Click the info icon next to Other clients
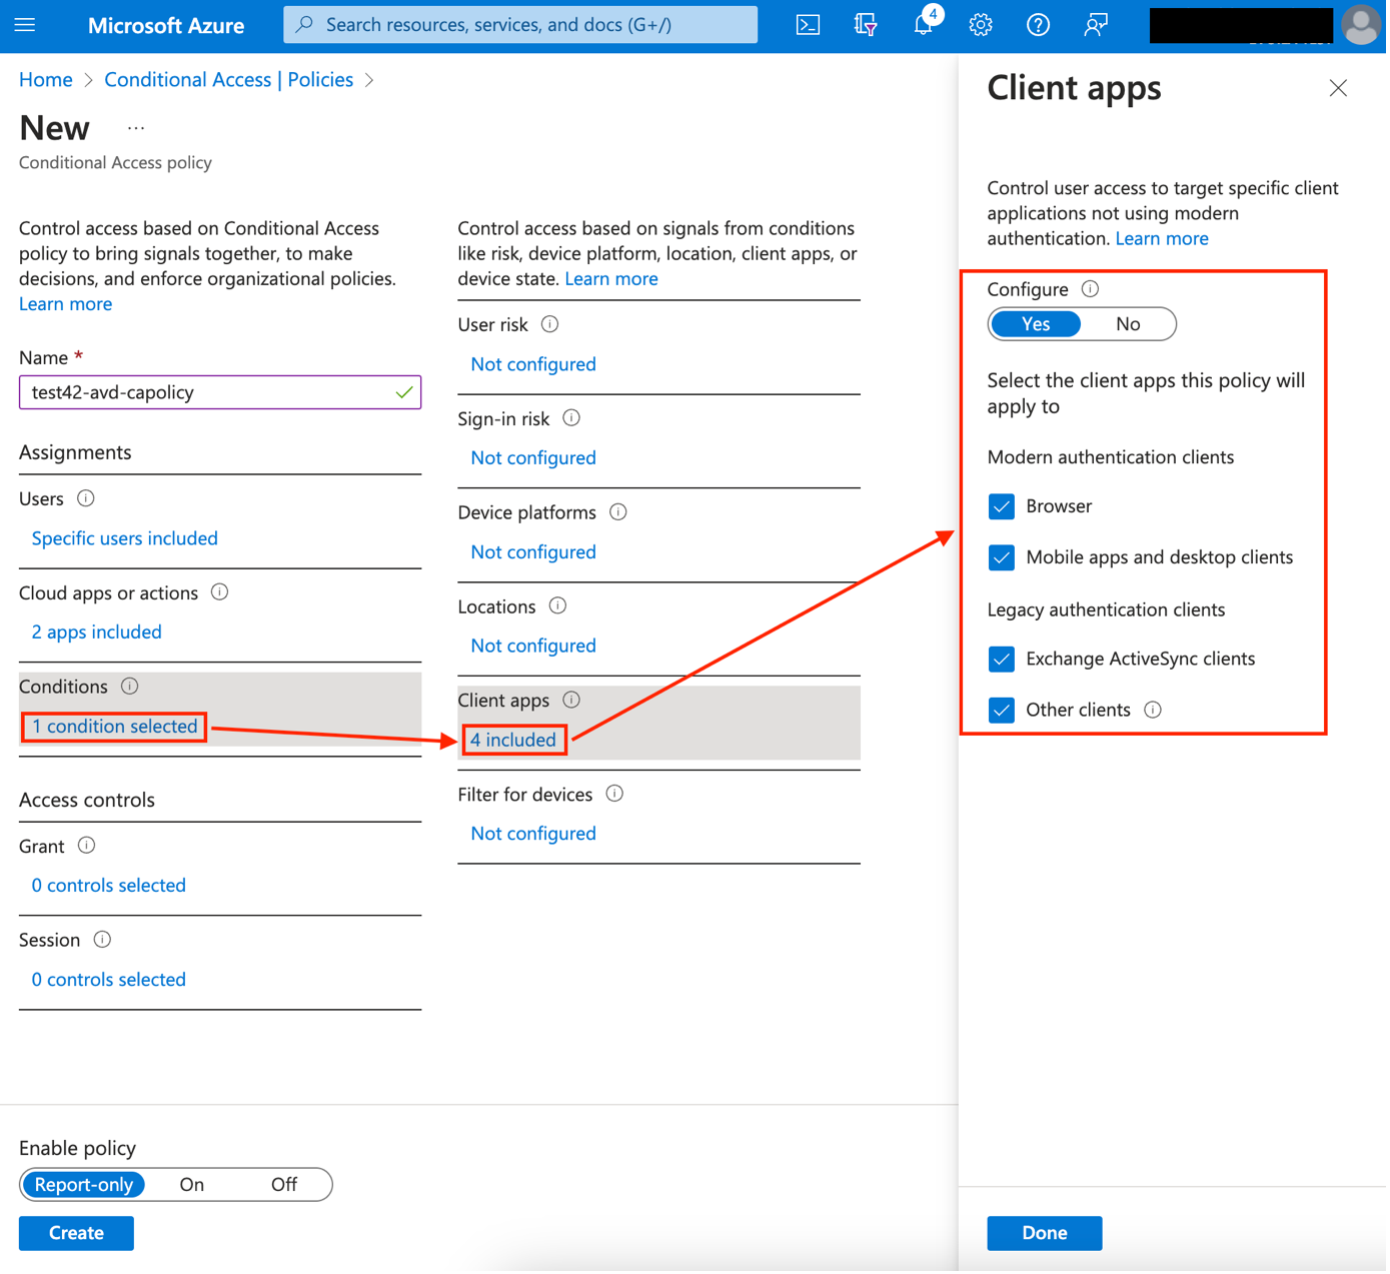This screenshot has width=1390, height=1274. tap(1153, 710)
